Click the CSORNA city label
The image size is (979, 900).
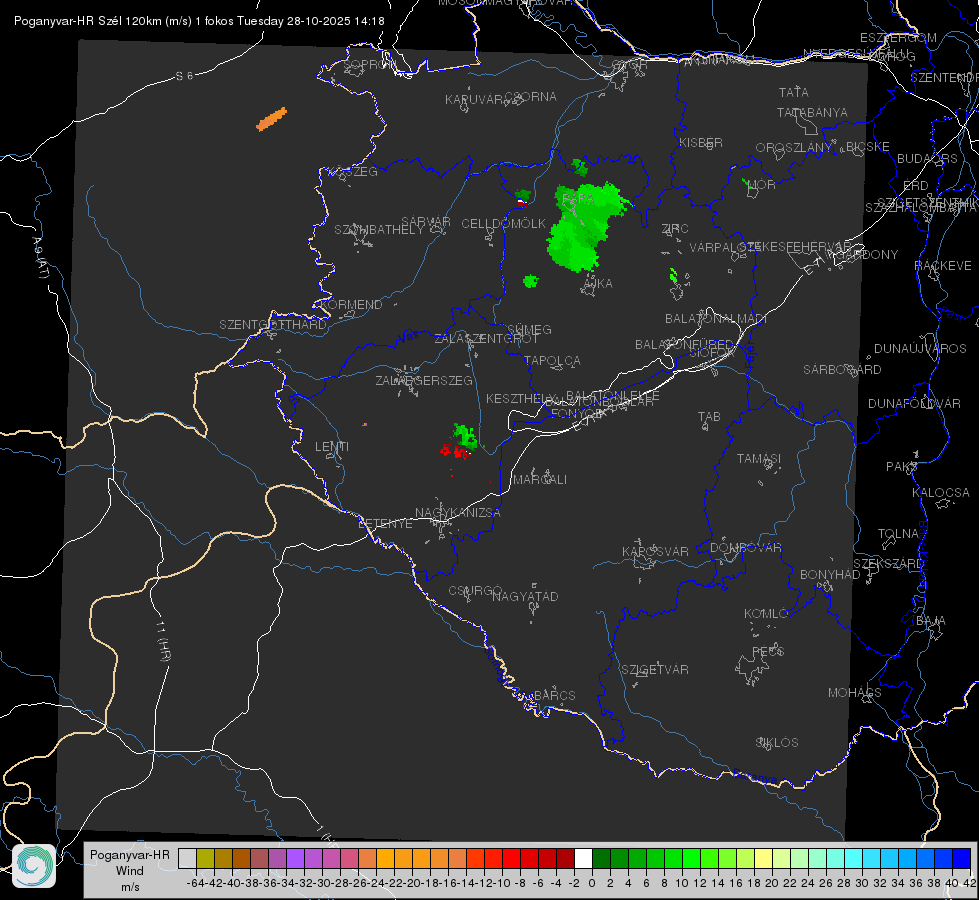530,96
